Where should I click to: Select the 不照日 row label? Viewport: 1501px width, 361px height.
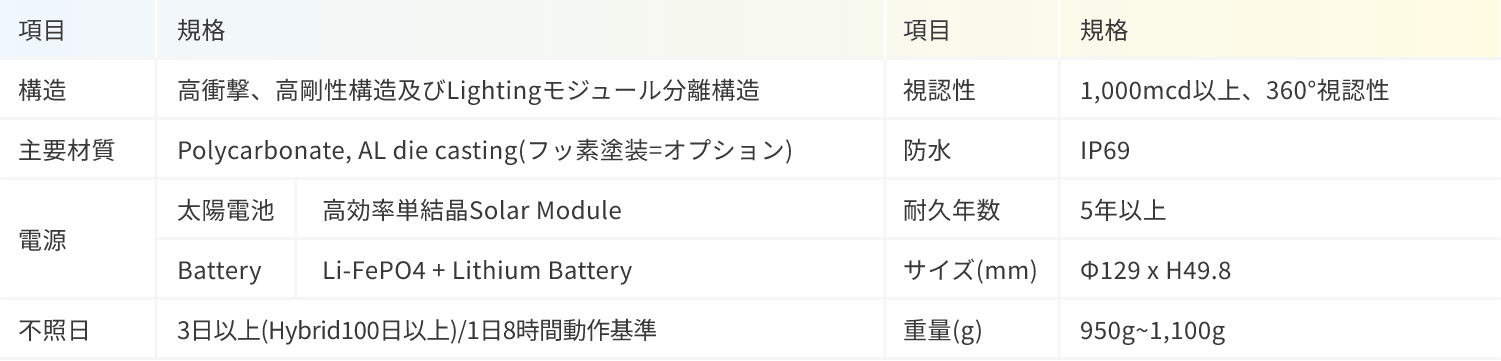(78, 329)
